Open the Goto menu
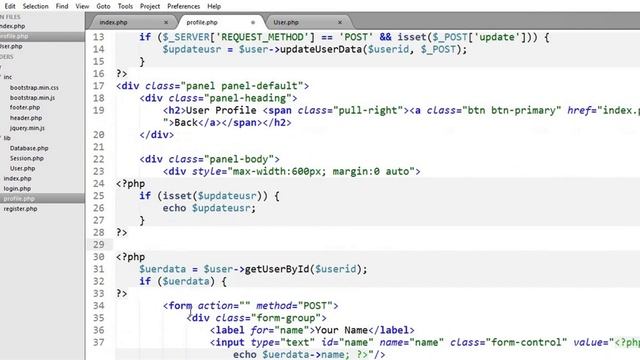Image resolution: width=640 pixels, height=360 pixels. click(x=103, y=6)
